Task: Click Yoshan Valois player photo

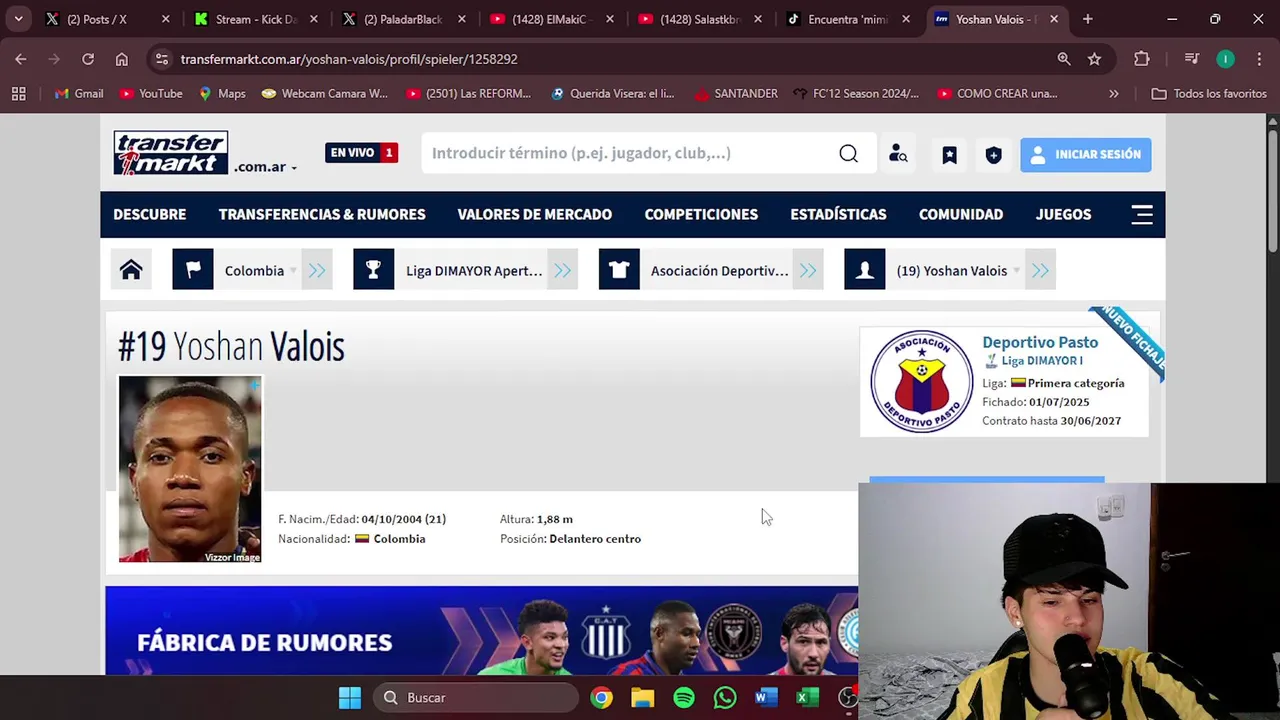Action: point(190,469)
